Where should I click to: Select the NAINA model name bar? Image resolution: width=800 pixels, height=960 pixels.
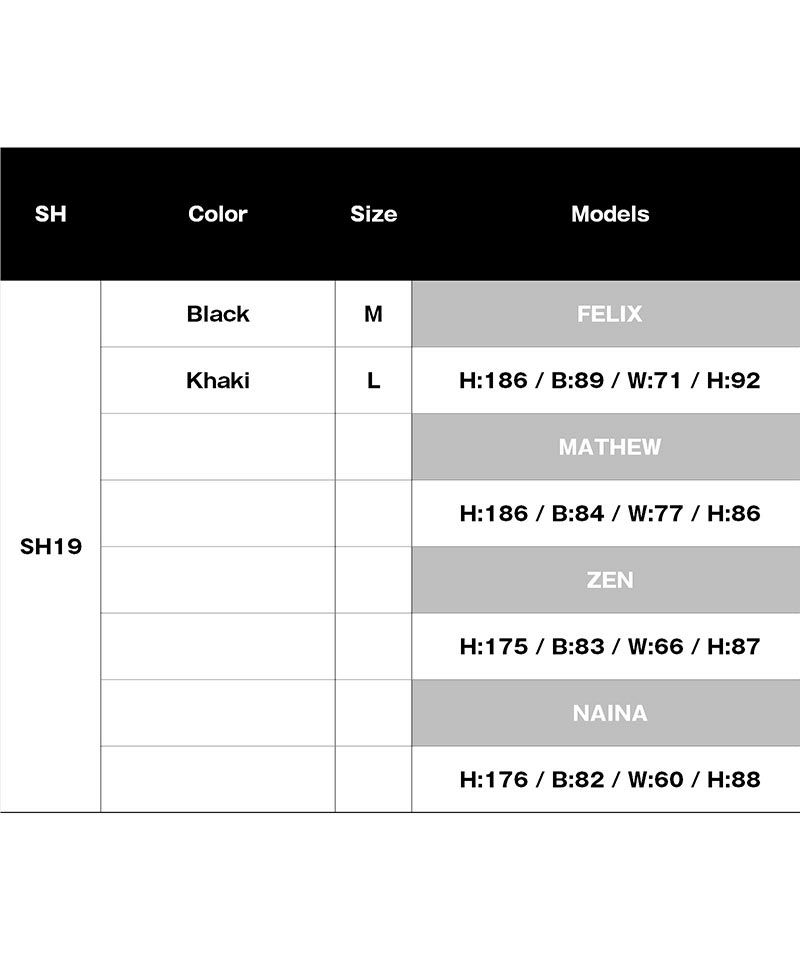pos(609,713)
